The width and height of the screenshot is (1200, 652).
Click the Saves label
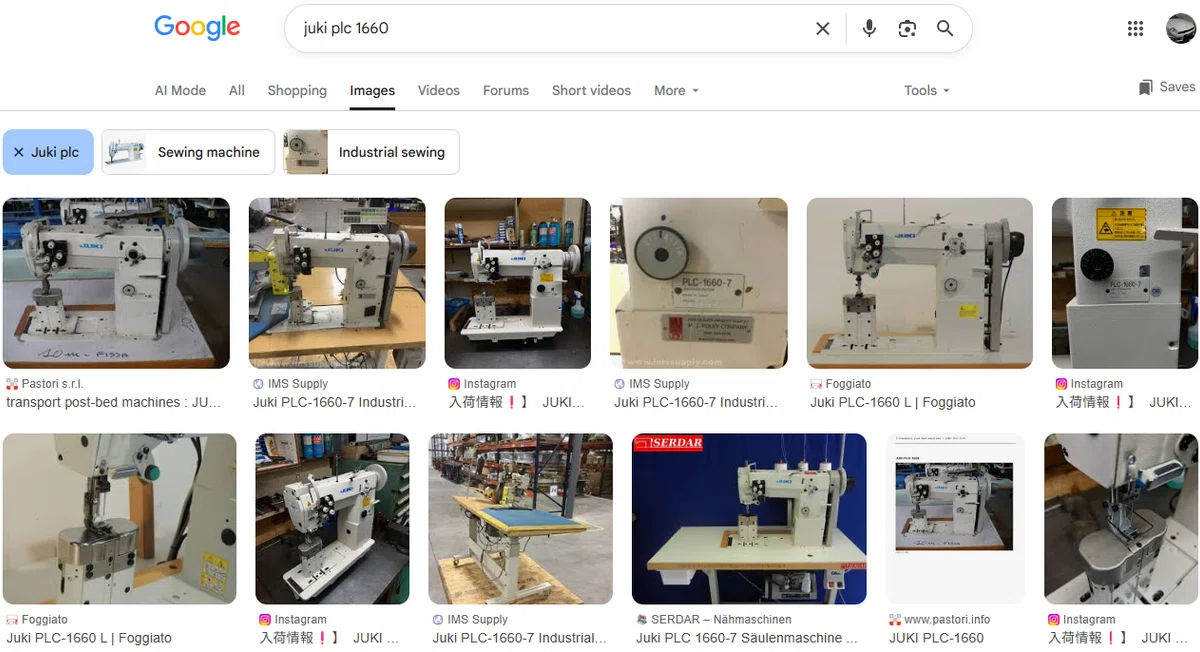pyautogui.click(x=1177, y=87)
